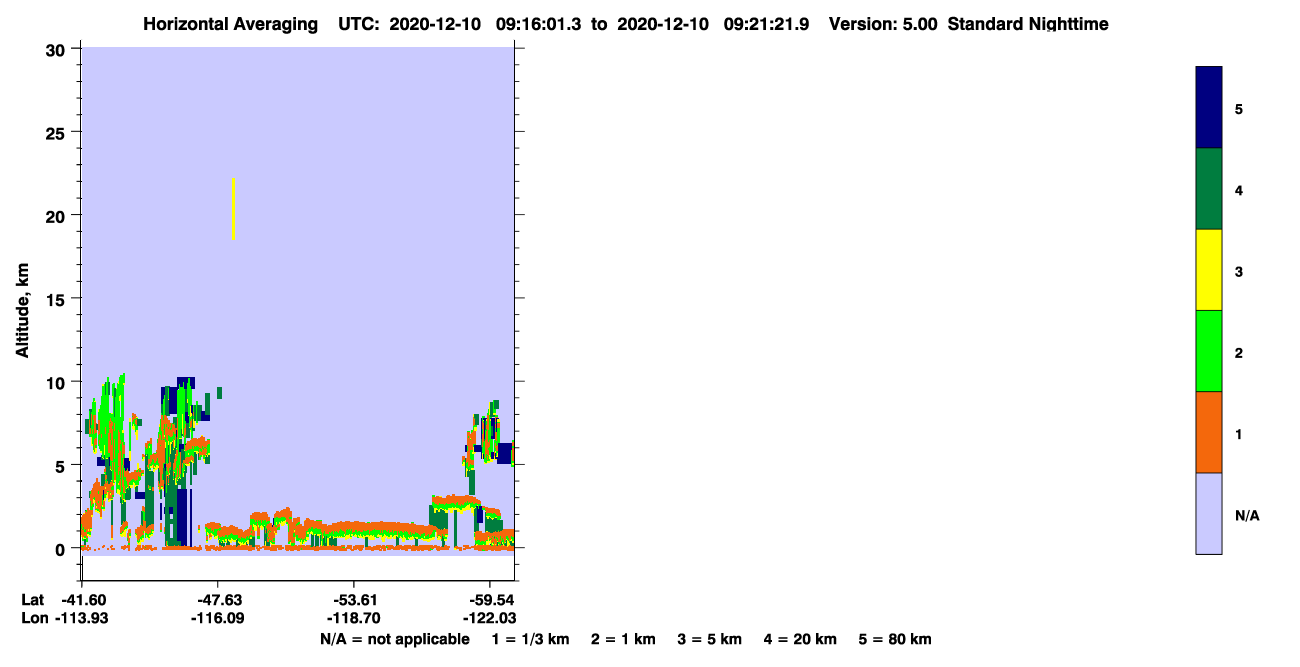1300x667 pixels.
Task: Click the 'Horizontal Averaging' title text
Action: tap(233, 24)
